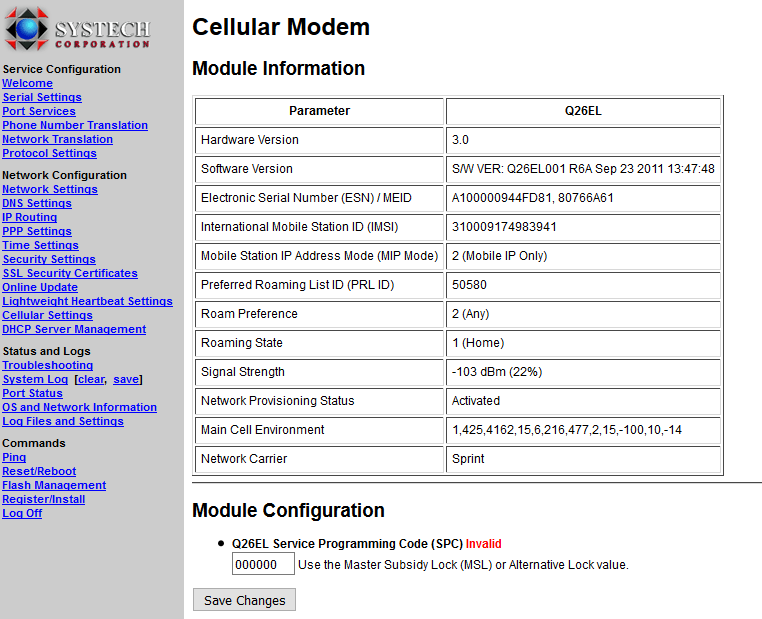
Task: Go to Flash Management
Action: coord(54,485)
